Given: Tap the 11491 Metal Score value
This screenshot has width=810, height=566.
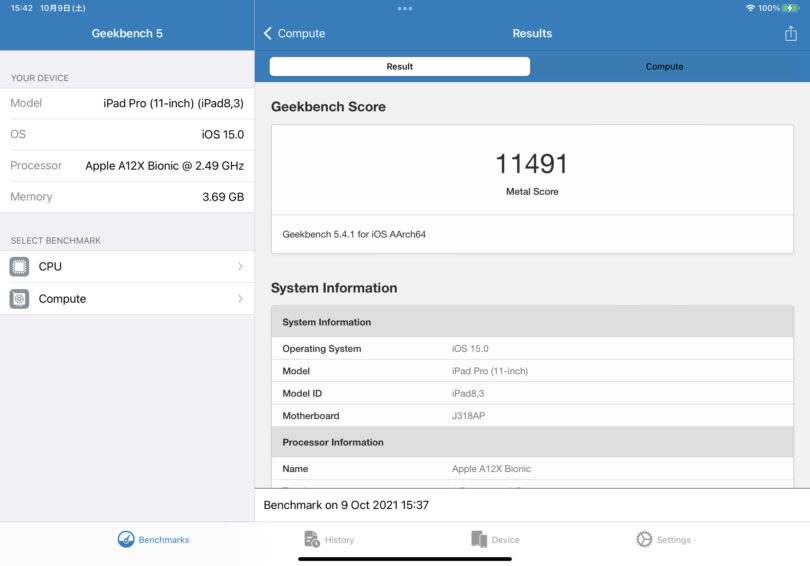Looking at the screenshot, I should tap(532, 164).
